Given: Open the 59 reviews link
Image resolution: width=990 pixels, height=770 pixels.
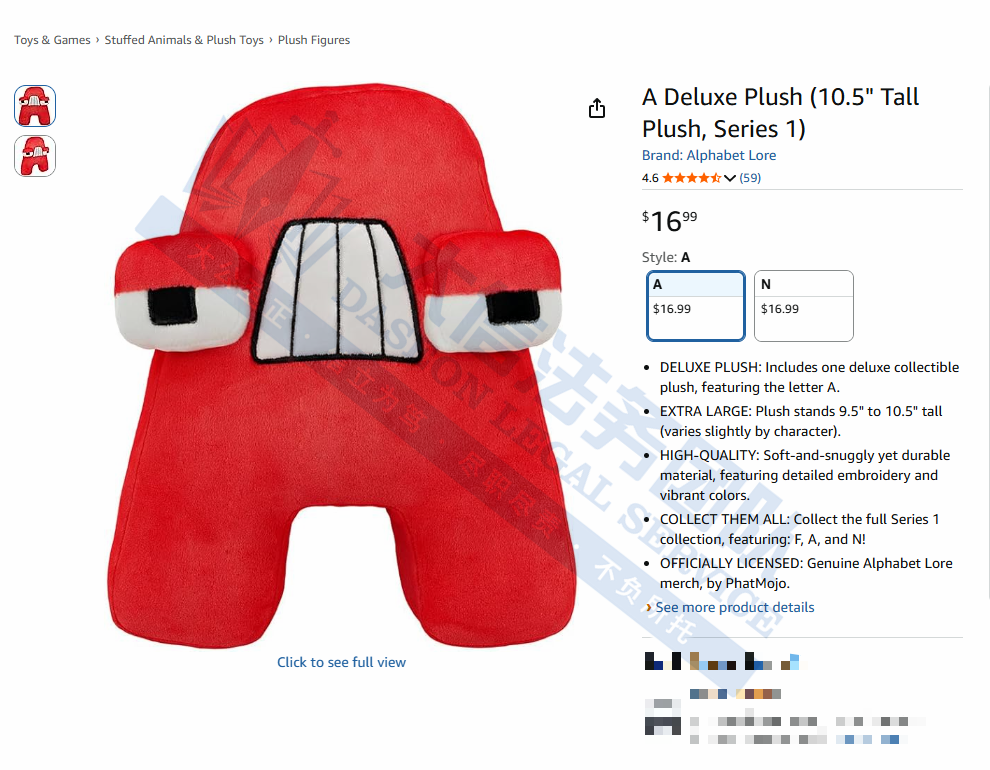Looking at the screenshot, I should [750, 178].
